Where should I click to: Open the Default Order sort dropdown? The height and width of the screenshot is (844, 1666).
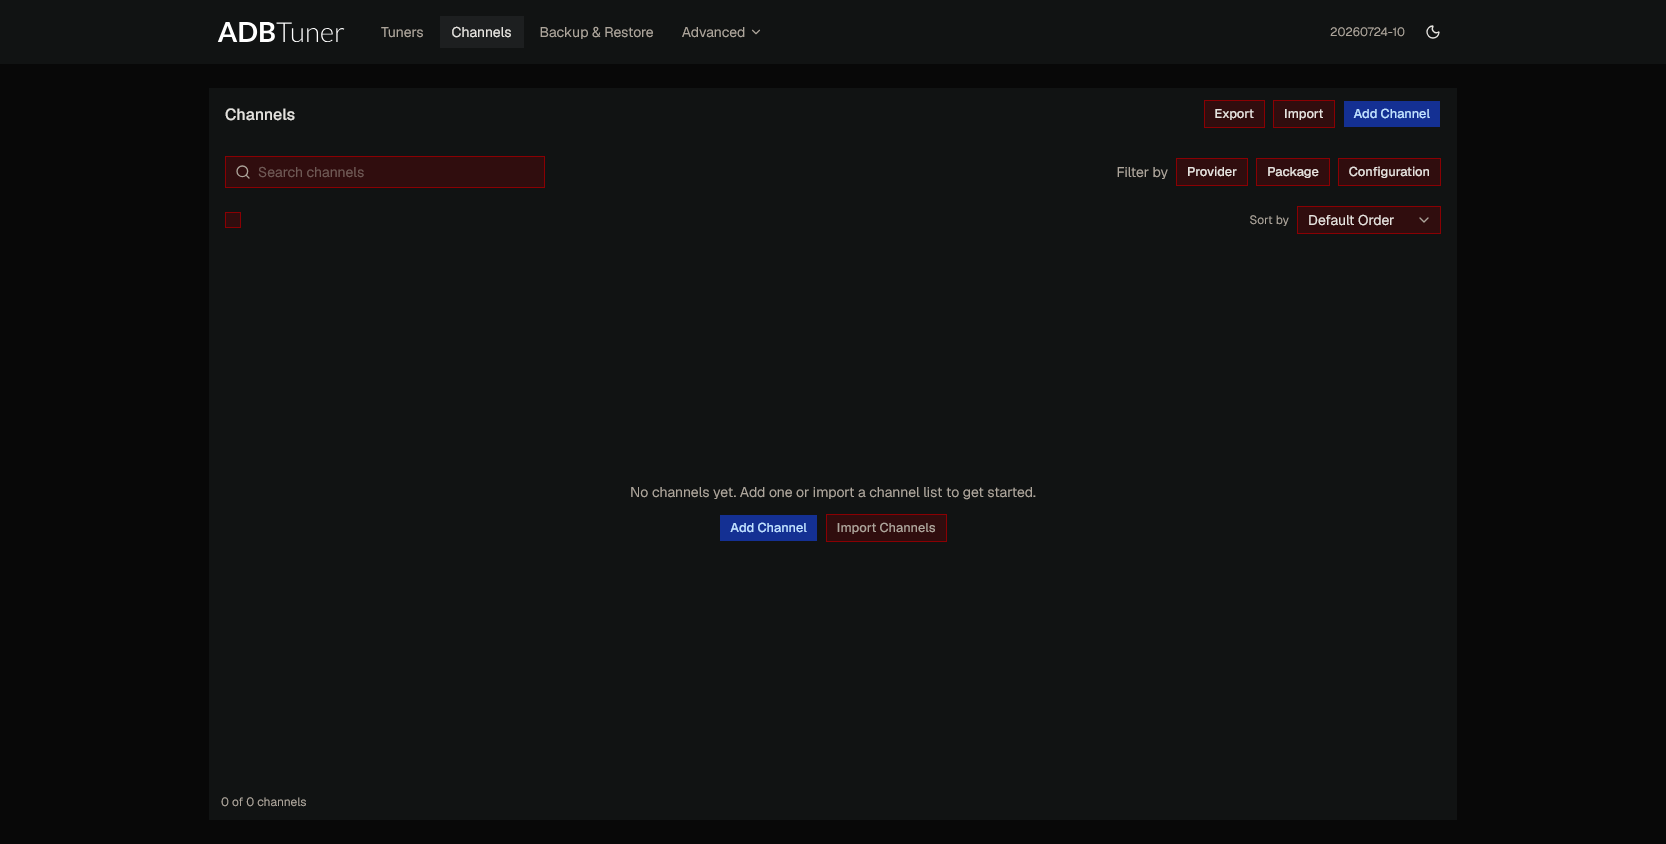tap(1369, 220)
